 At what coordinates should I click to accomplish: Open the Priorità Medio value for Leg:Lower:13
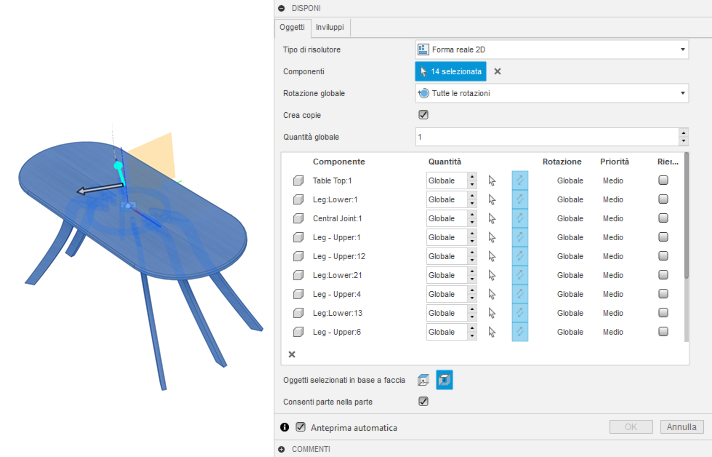(613, 313)
